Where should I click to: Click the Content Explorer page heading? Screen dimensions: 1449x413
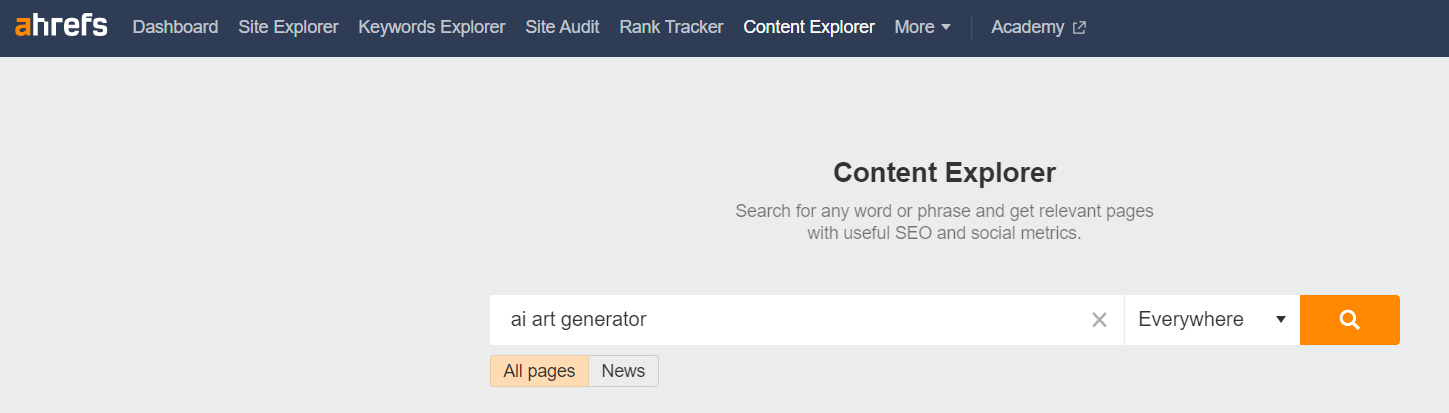point(944,173)
